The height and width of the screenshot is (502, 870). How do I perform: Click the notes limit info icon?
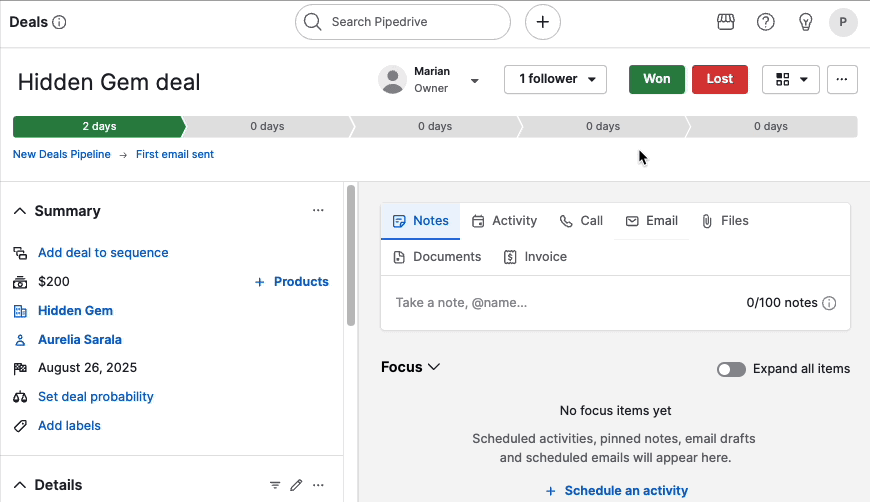(829, 303)
